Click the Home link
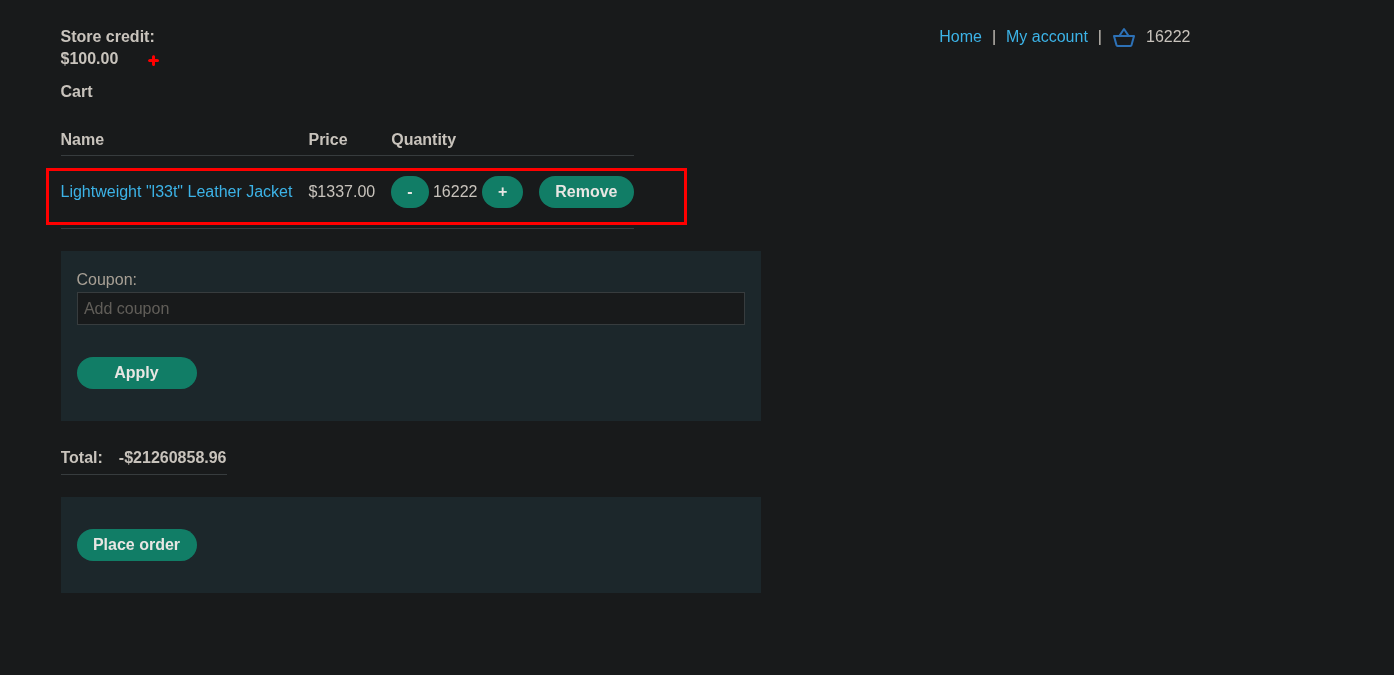The image size is (1394, 675). pyautogui.click(x=960, y=37)
